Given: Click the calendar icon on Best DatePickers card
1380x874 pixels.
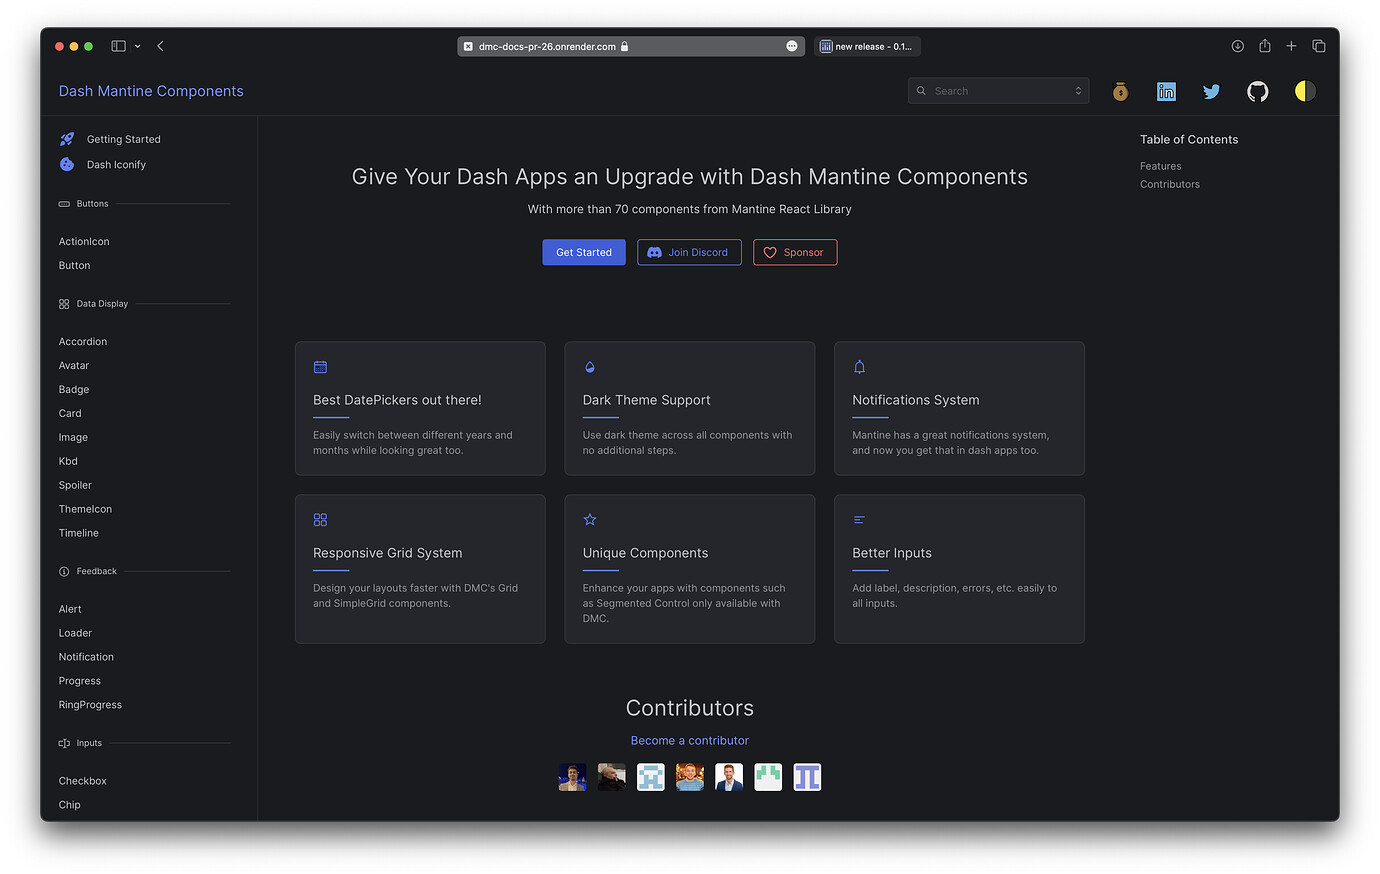Looking at the screenshot, I should [320, 367].
